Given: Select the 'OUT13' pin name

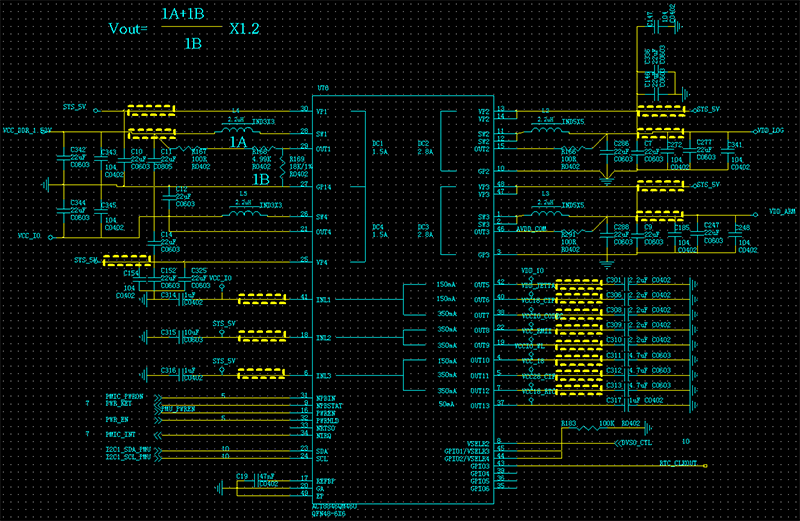Looking at the screenshot, I should click(480, 406).
